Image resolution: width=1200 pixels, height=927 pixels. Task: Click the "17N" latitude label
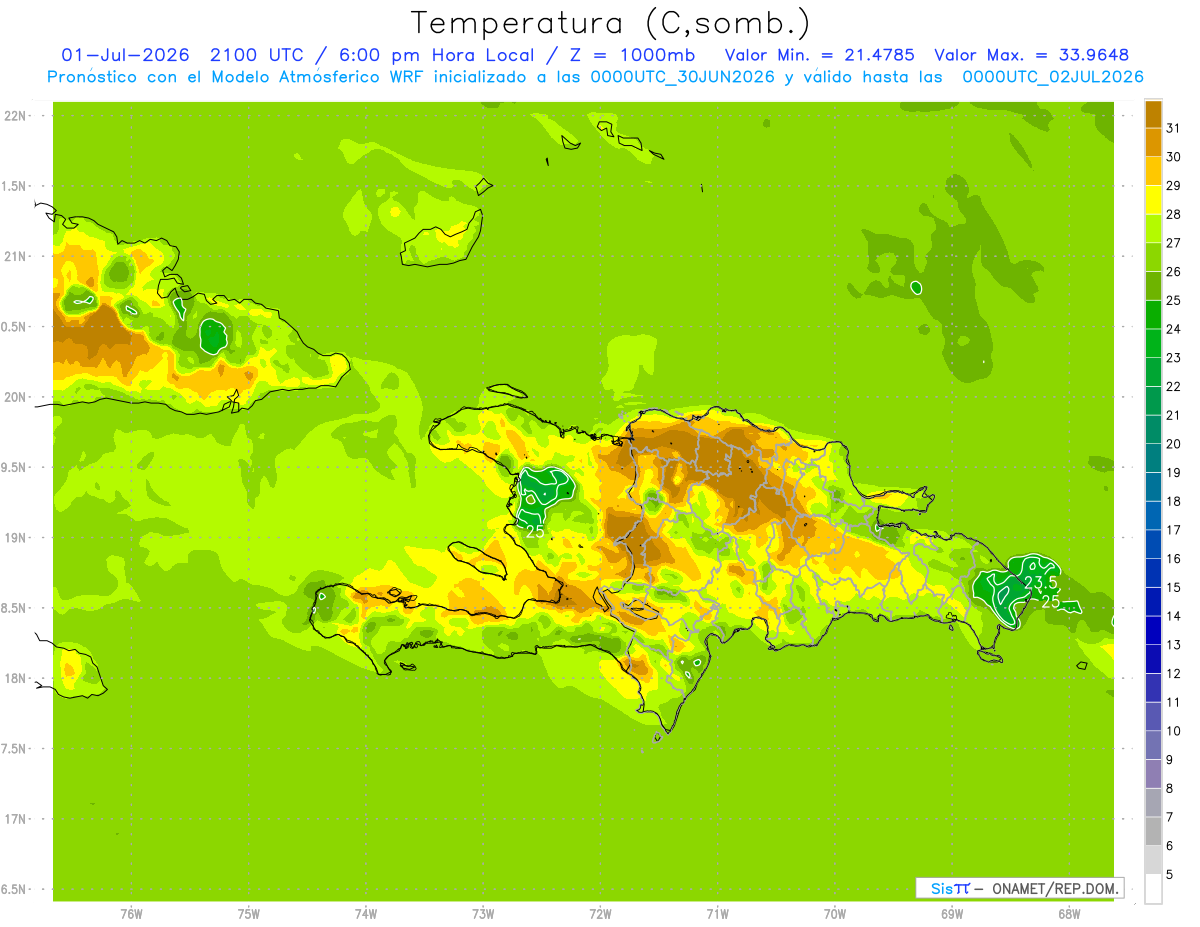click(15, 820)
